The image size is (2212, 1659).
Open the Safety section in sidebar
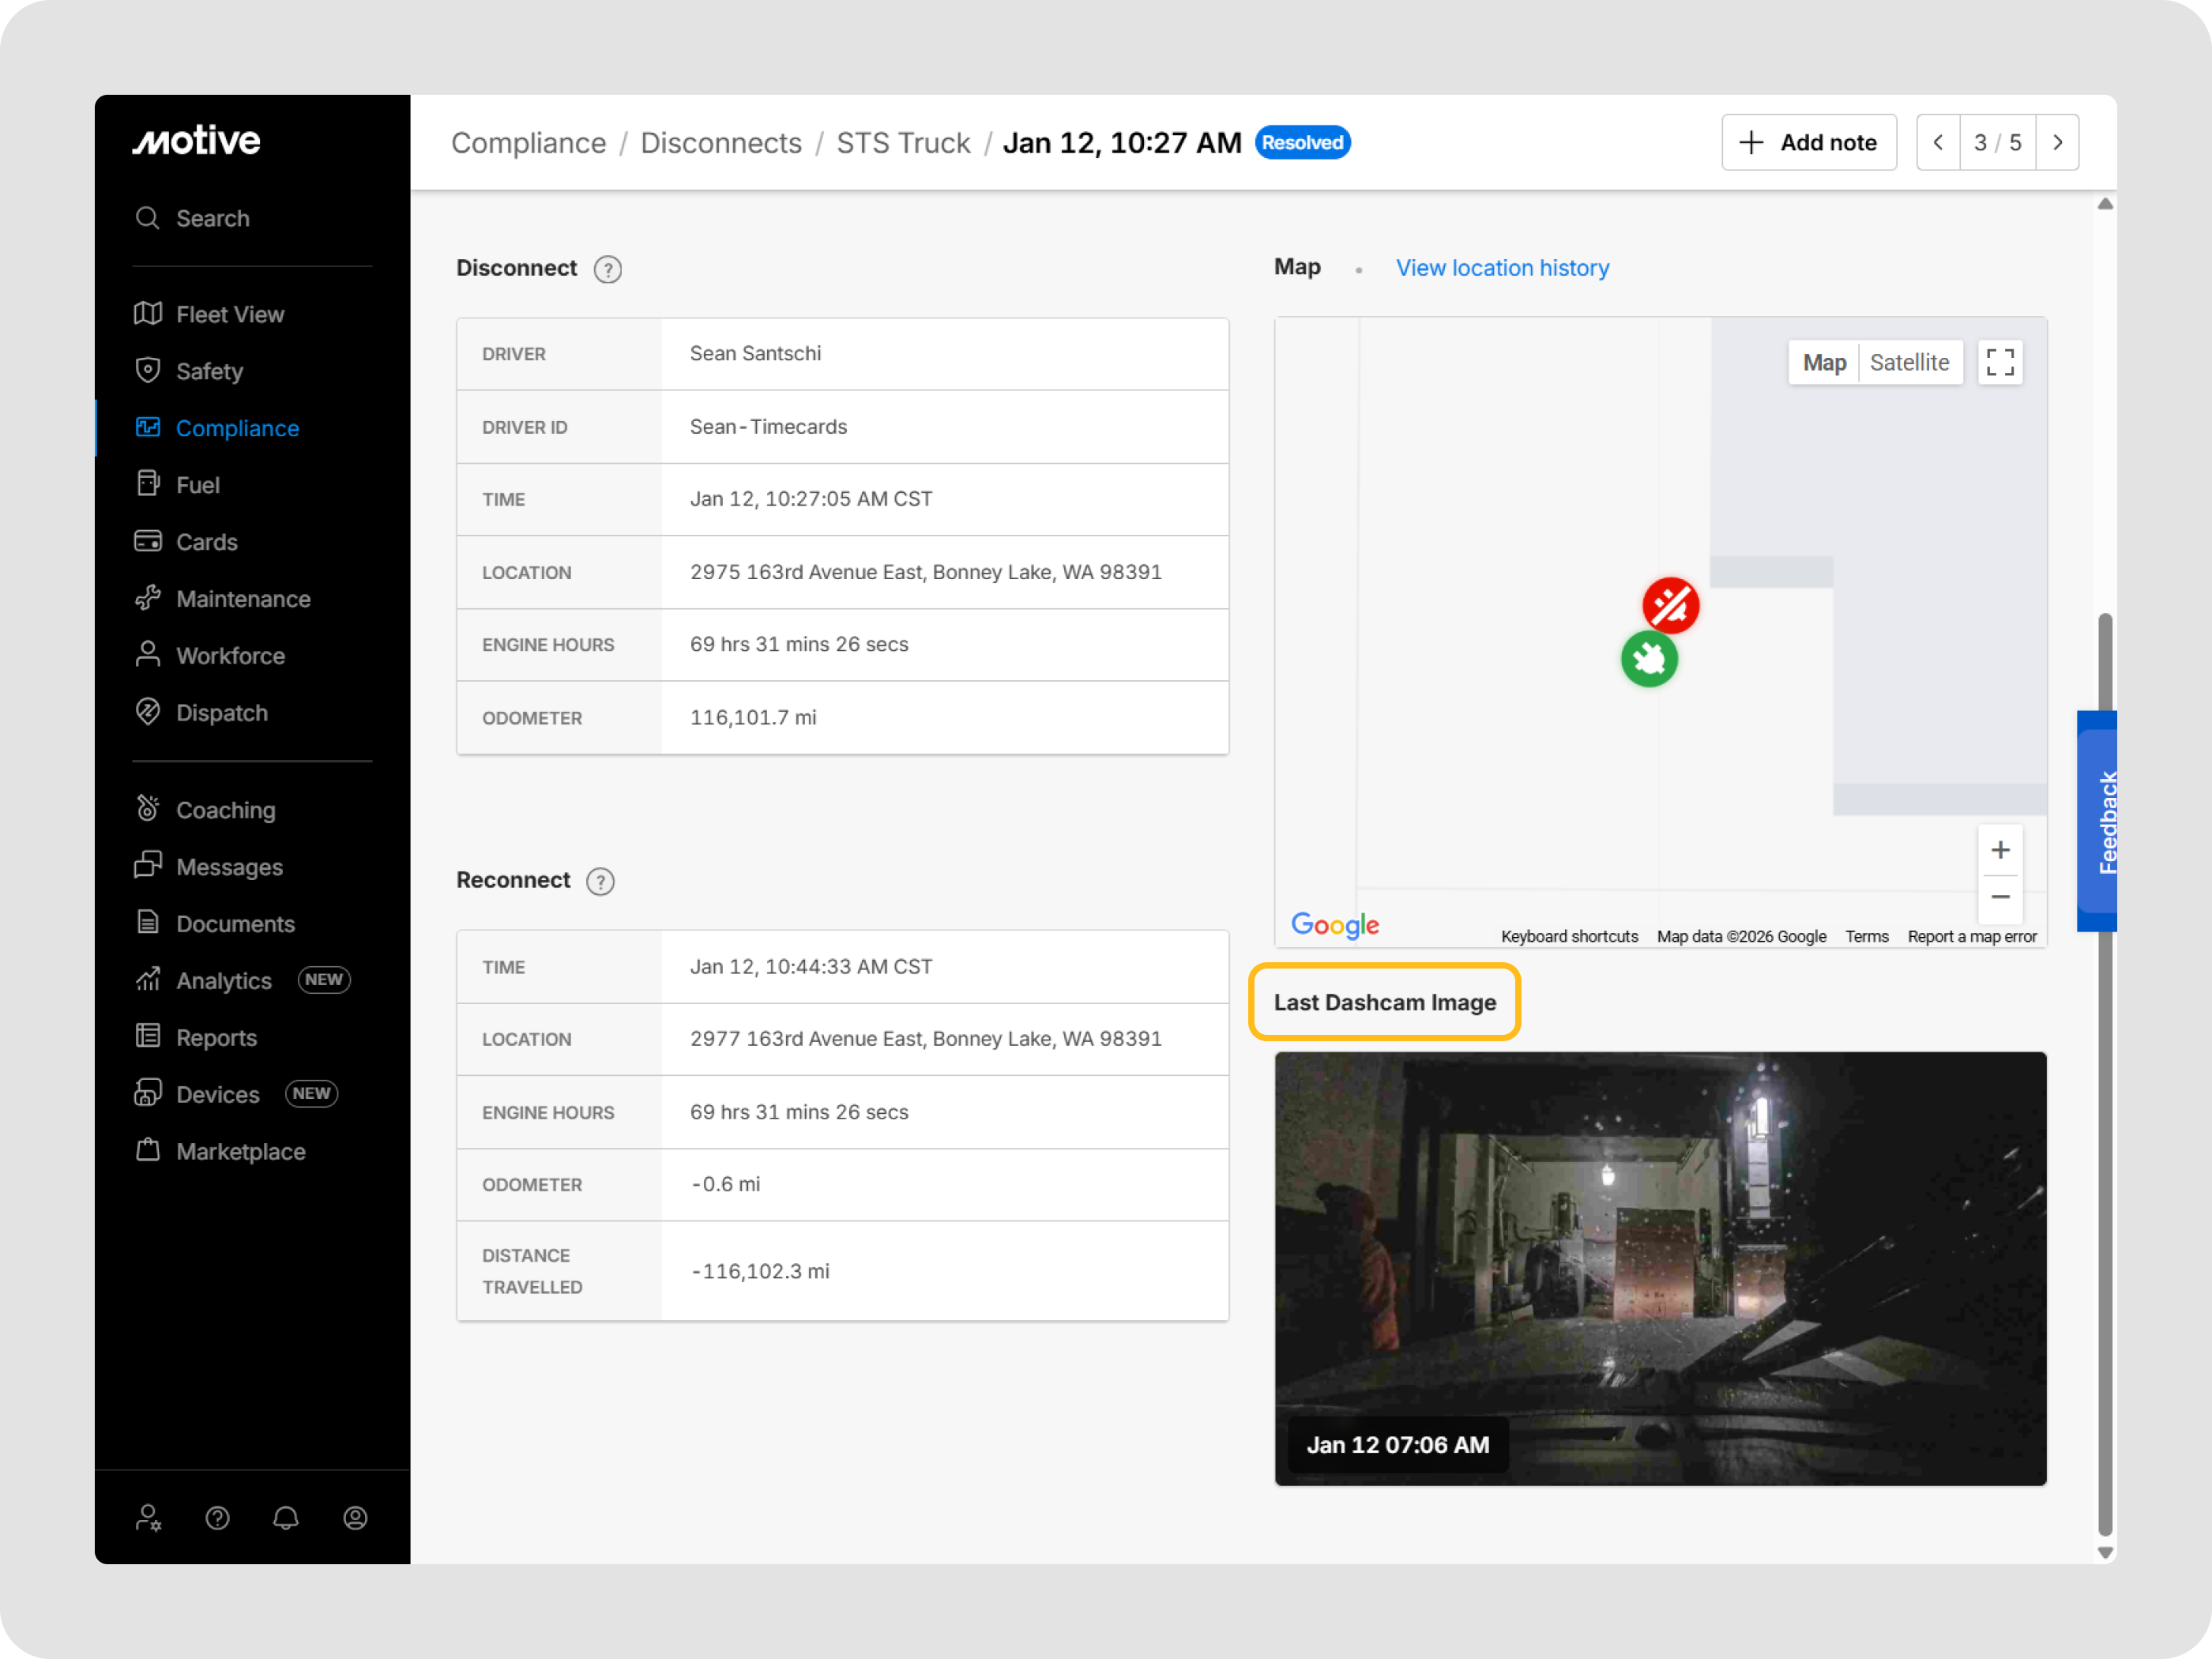pyautogui.click(x=209, y=371)
